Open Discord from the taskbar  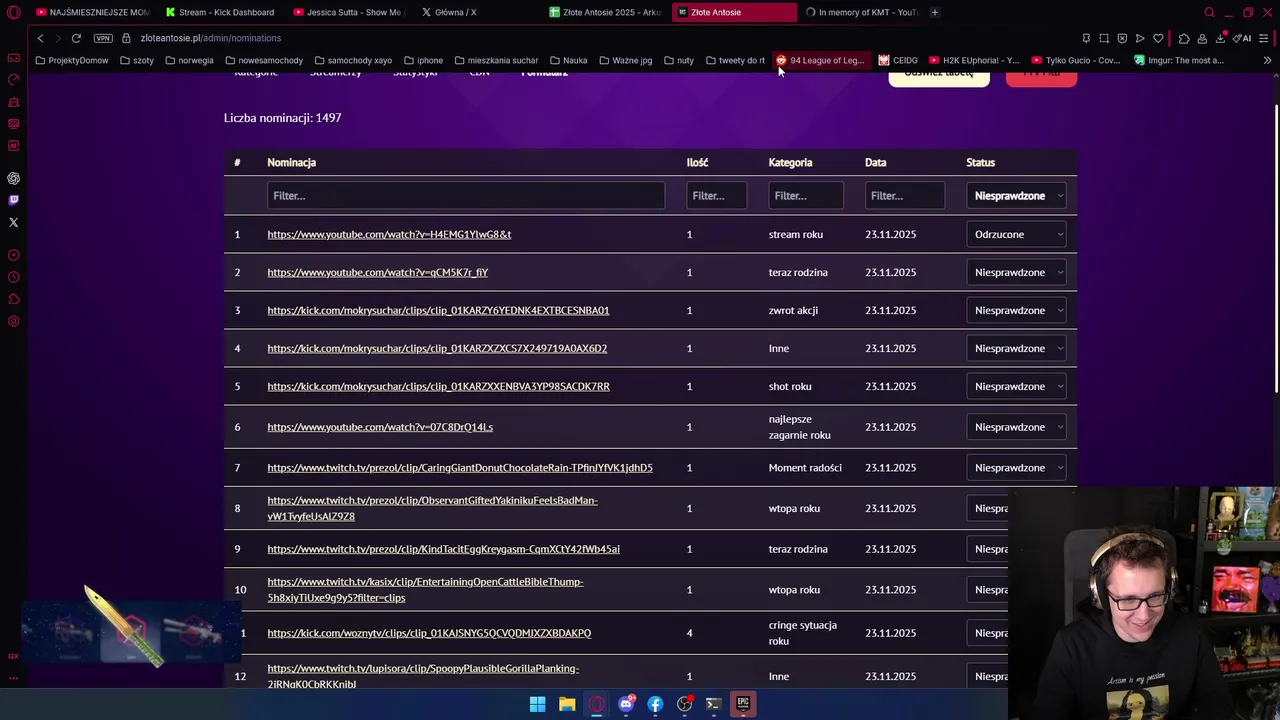[x=626, y=704]
